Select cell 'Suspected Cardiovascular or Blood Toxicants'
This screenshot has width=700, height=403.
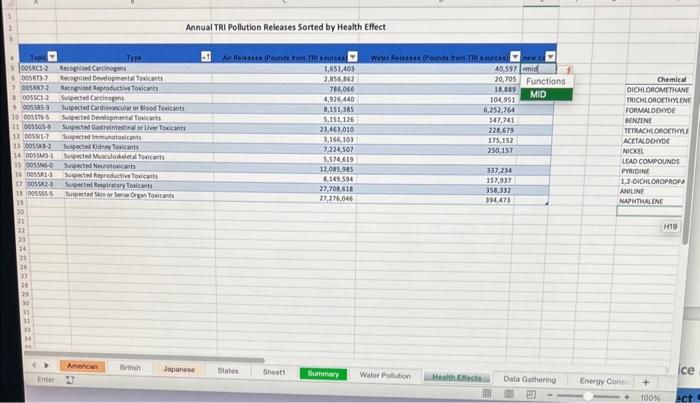point(123,108)
